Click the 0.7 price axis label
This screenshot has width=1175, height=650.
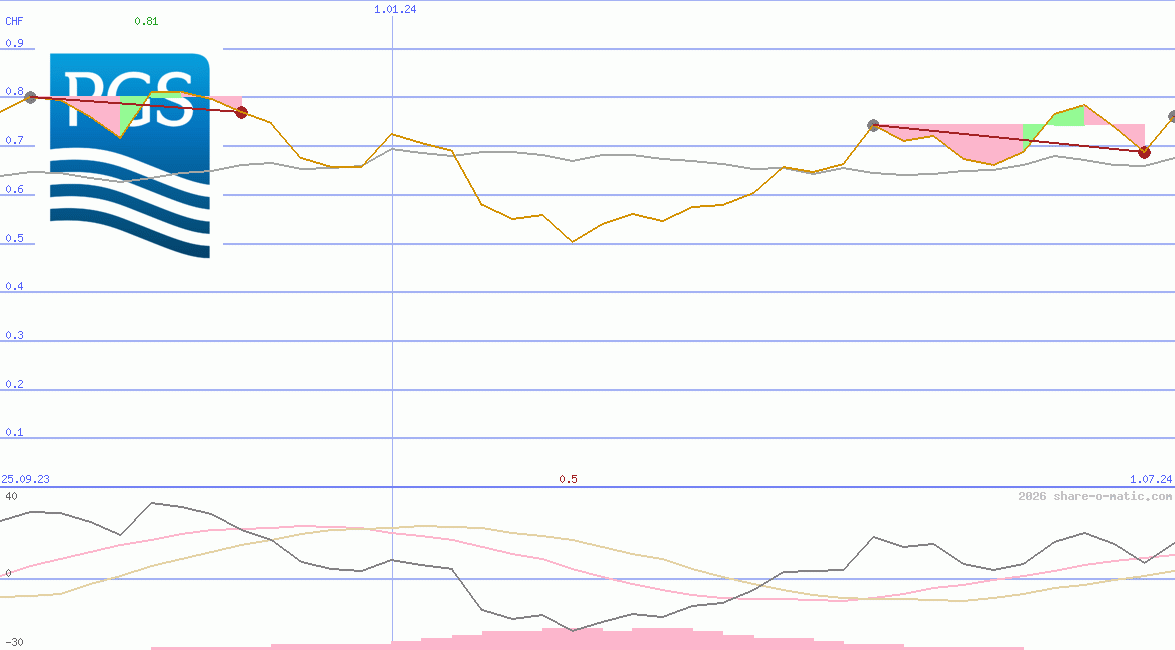pyautogui.click(x=14, y=140)
